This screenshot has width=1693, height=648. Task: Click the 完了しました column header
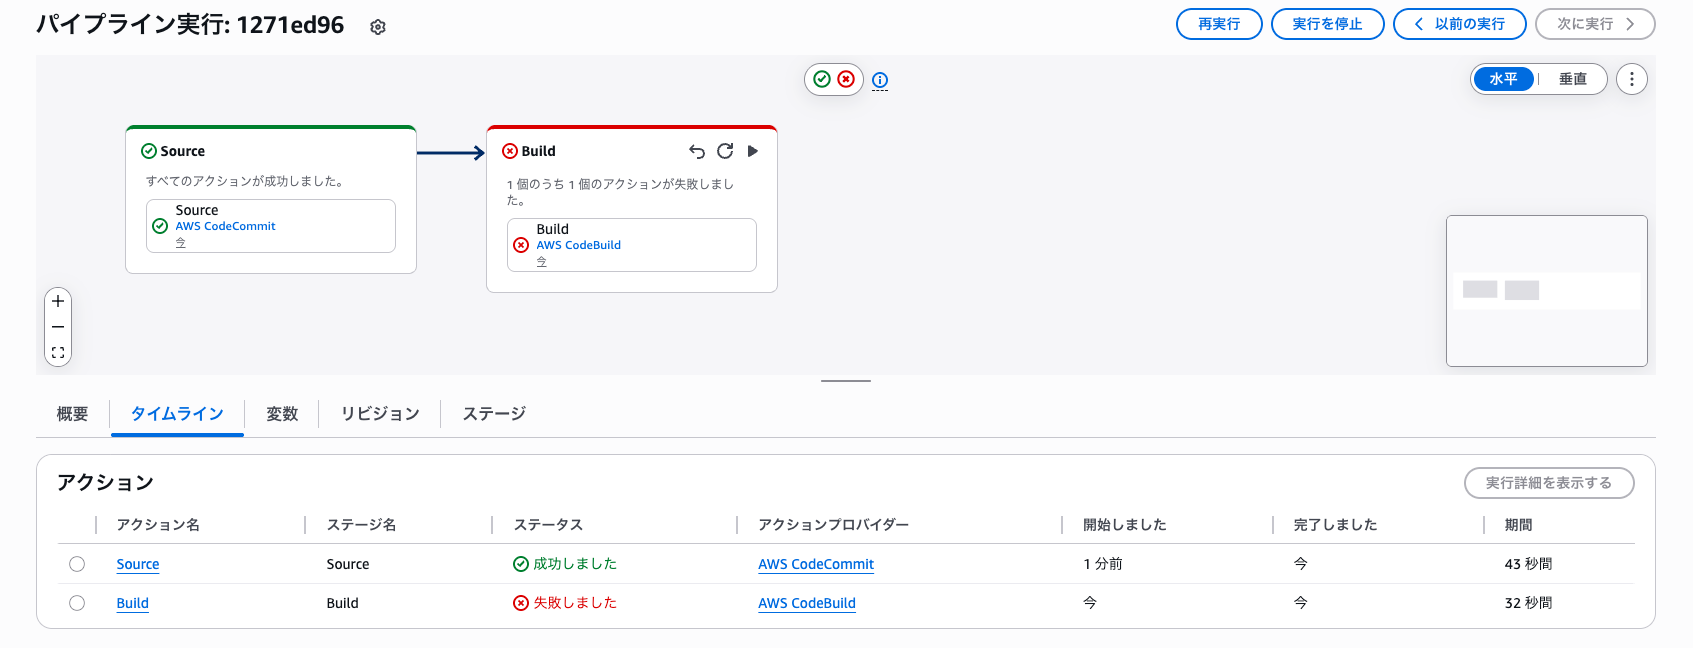1335,525
